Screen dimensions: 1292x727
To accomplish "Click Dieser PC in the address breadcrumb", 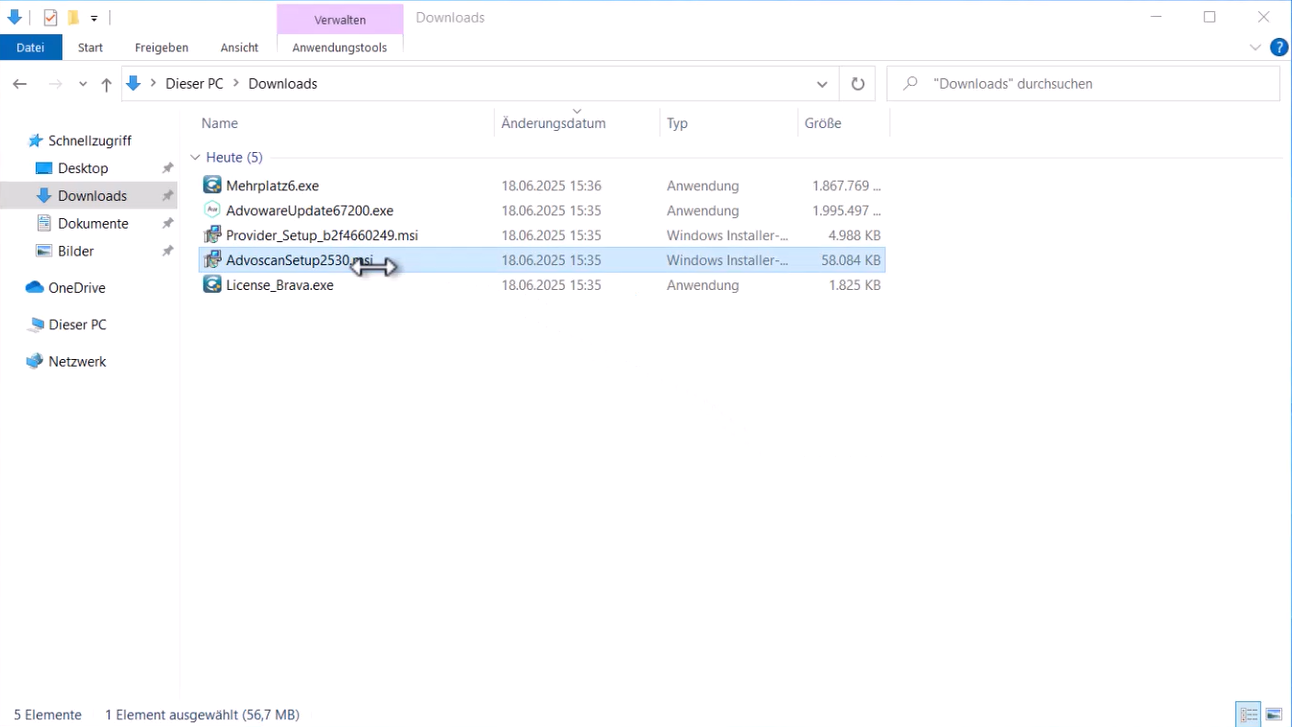I will pos(194,84).
